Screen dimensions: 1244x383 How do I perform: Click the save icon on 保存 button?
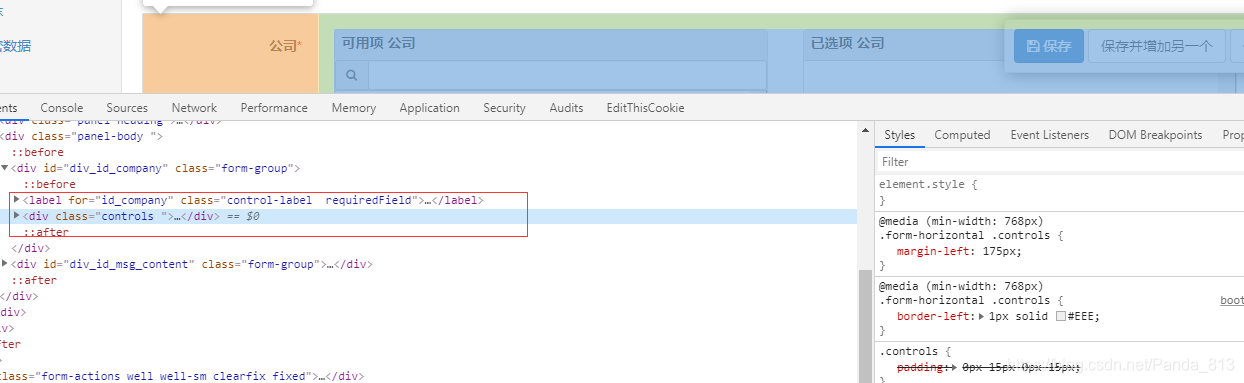coord(1033,46)
